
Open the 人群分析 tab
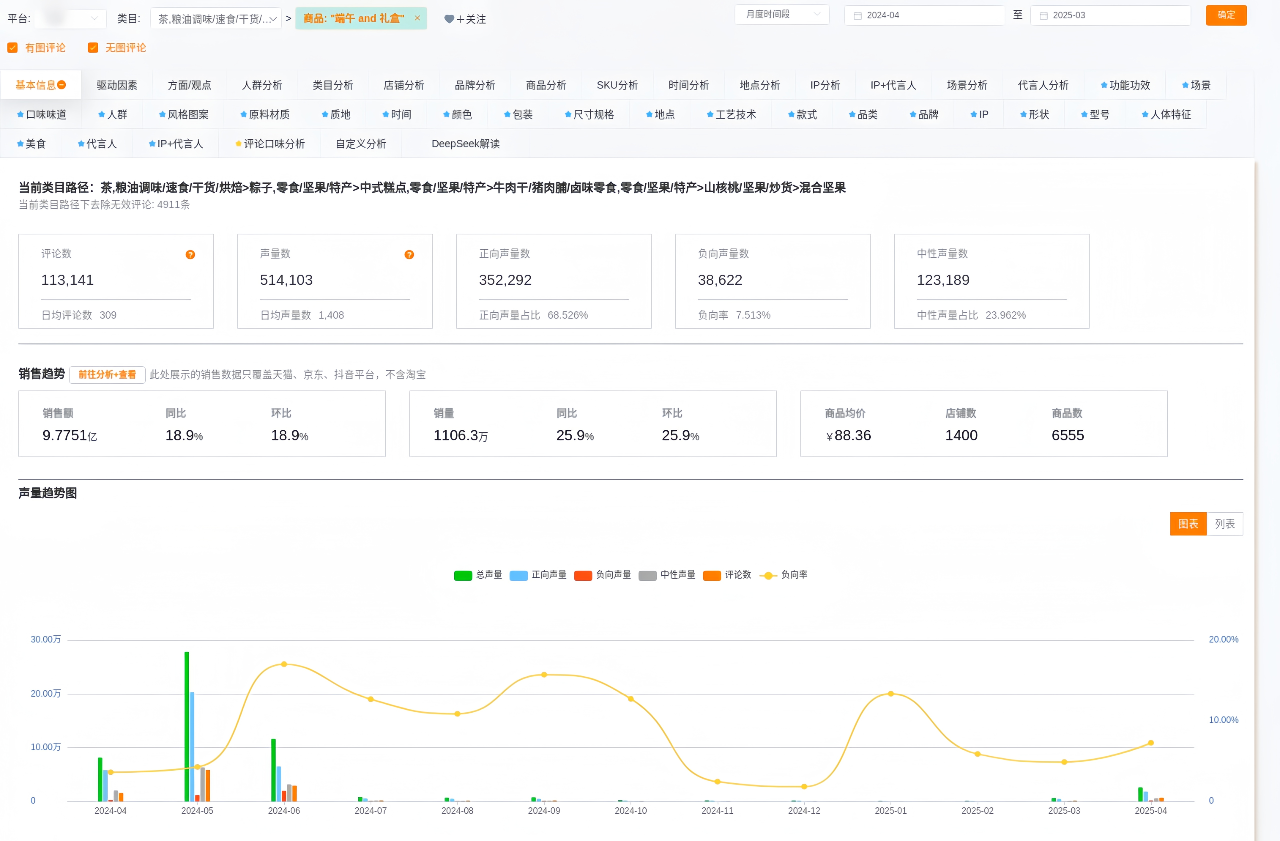click(262, 85)
